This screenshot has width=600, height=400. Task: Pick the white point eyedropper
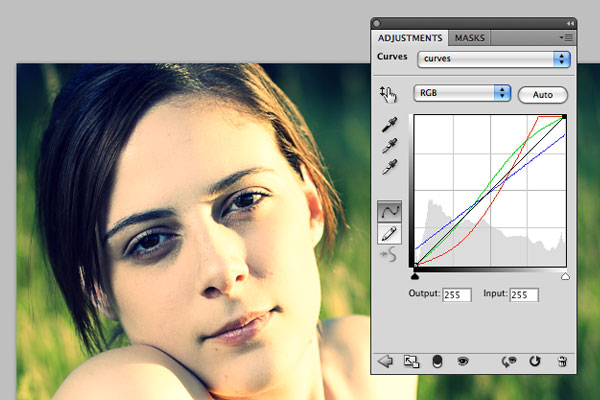(389, 167)
